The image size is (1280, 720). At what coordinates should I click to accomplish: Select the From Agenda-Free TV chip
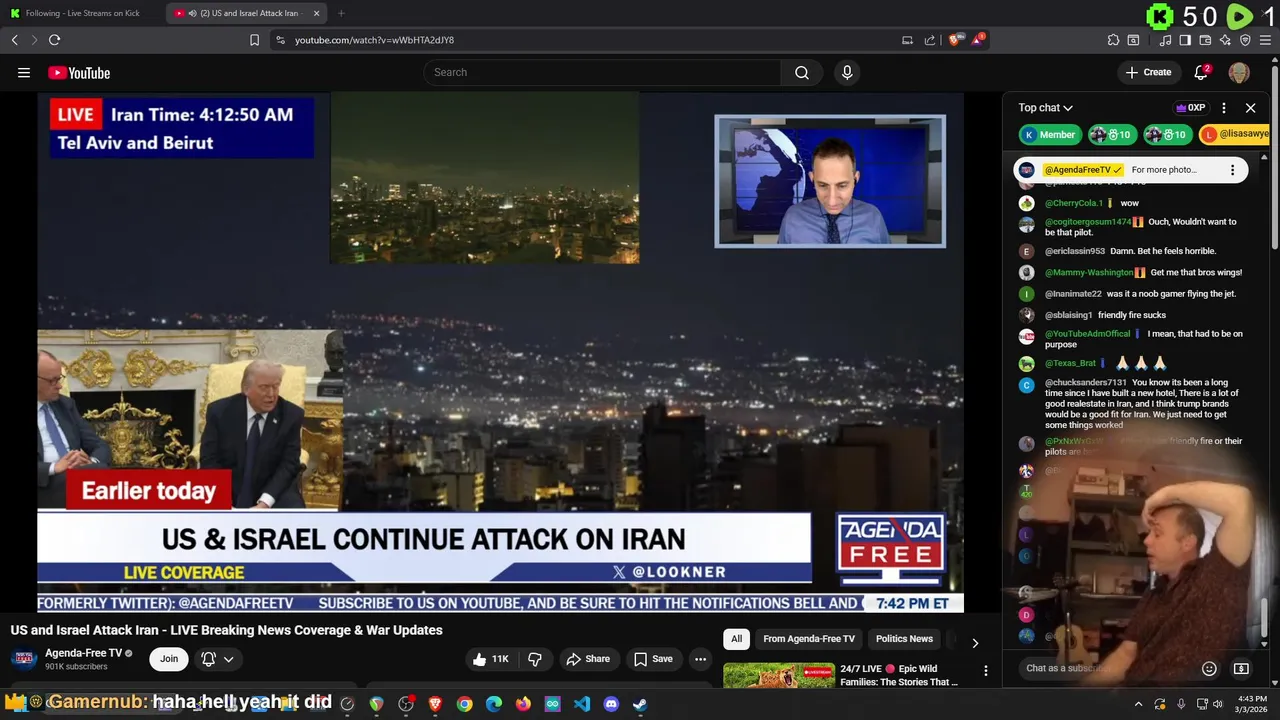(x=809, y=639)
